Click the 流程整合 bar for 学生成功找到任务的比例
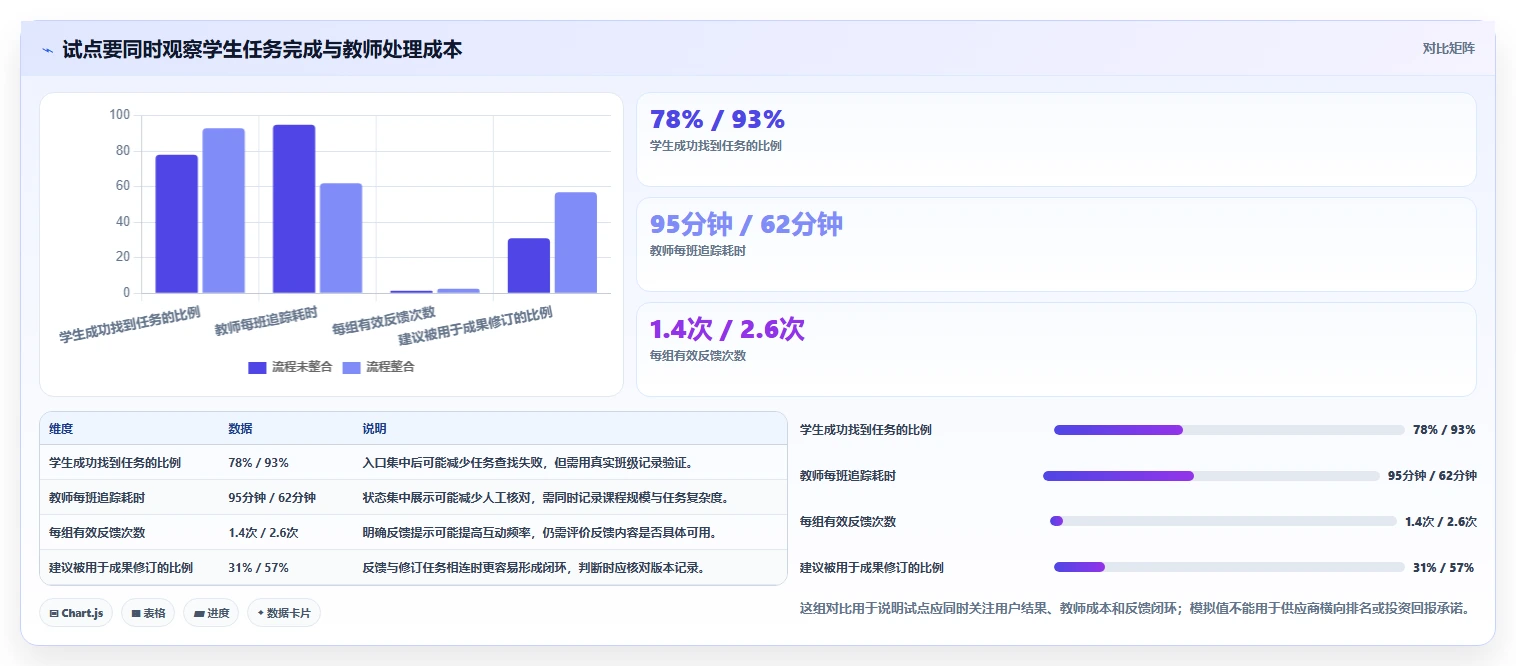 pos(223,211)
